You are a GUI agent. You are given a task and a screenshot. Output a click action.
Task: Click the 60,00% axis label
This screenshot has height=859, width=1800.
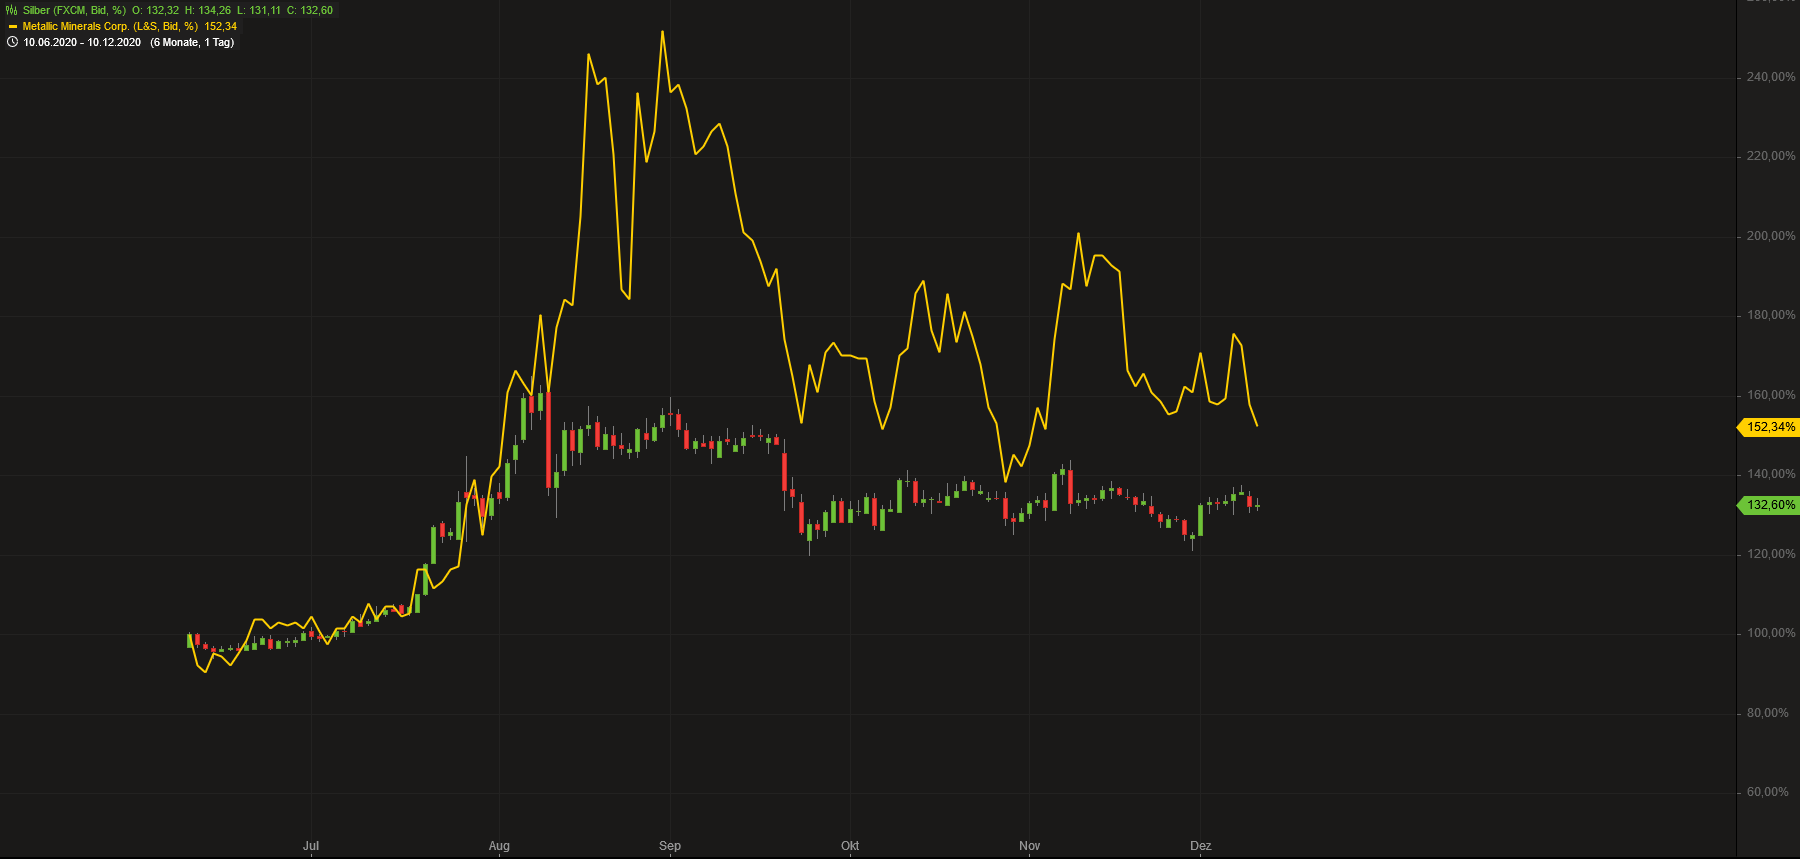(x=1768, y=792)
